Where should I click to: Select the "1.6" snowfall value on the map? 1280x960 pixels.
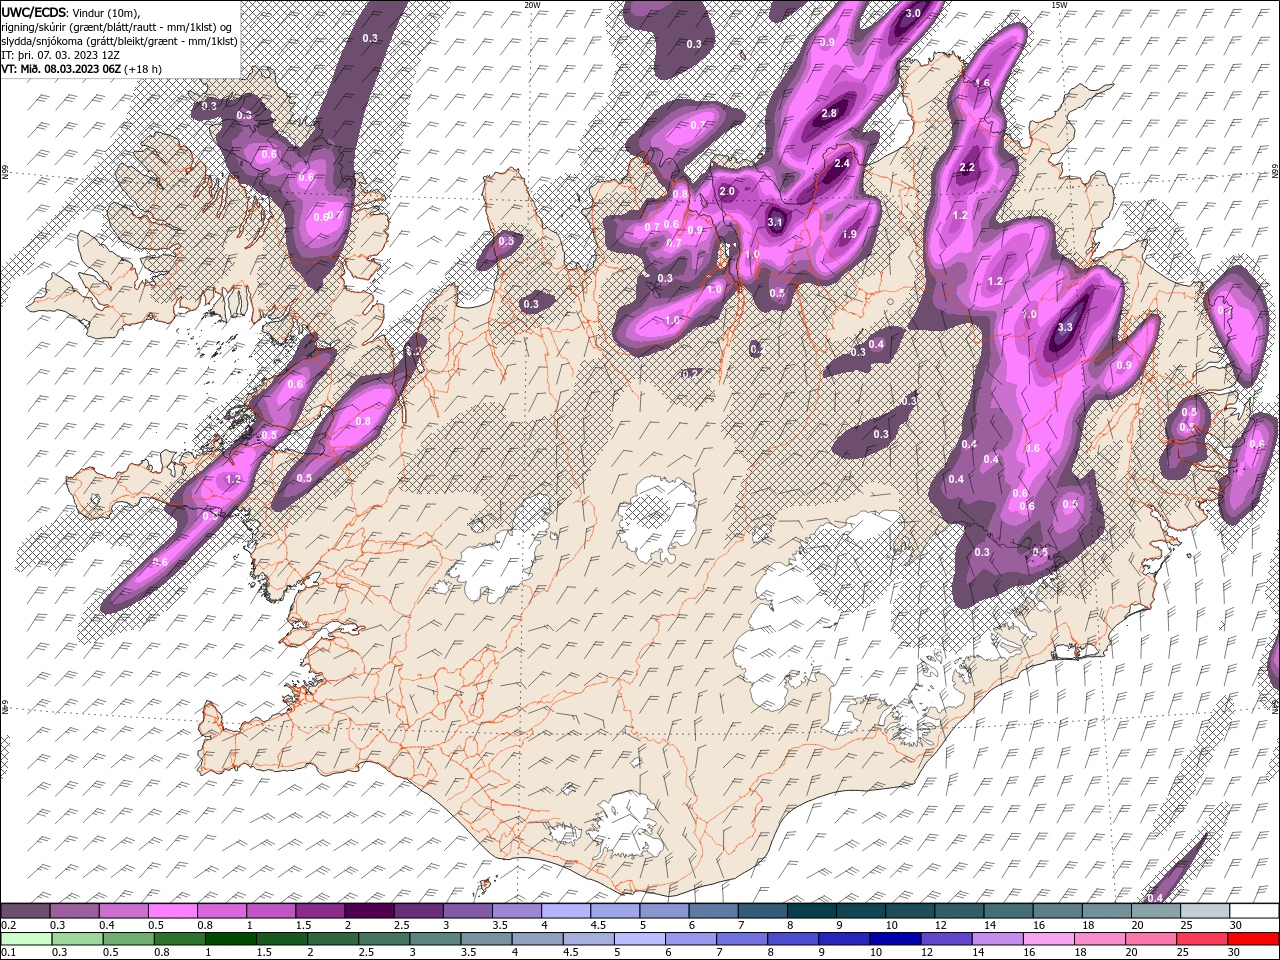point(983,83)
